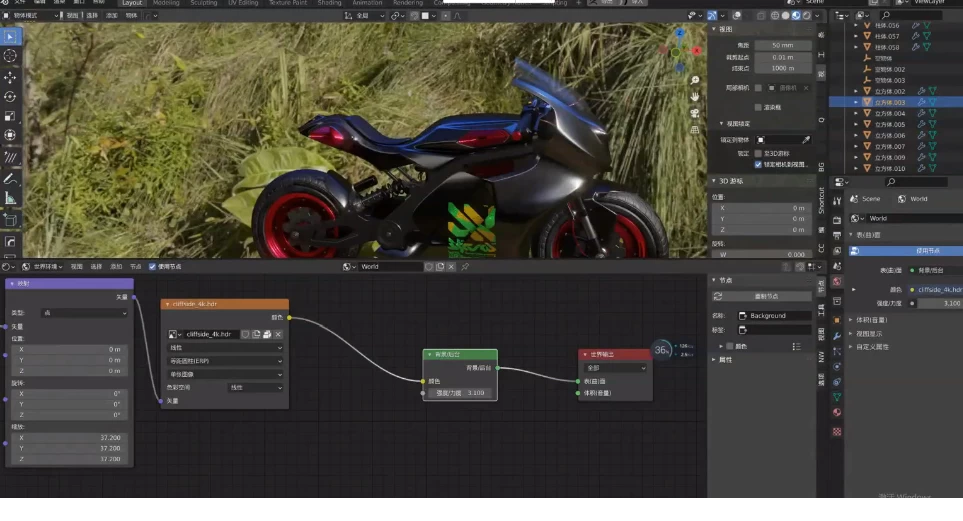Screen dimensions: 963x521
Task: Toggle the 使用节点 checkbox in node editor
Action: pyautogui.click(x=153, y=267)
